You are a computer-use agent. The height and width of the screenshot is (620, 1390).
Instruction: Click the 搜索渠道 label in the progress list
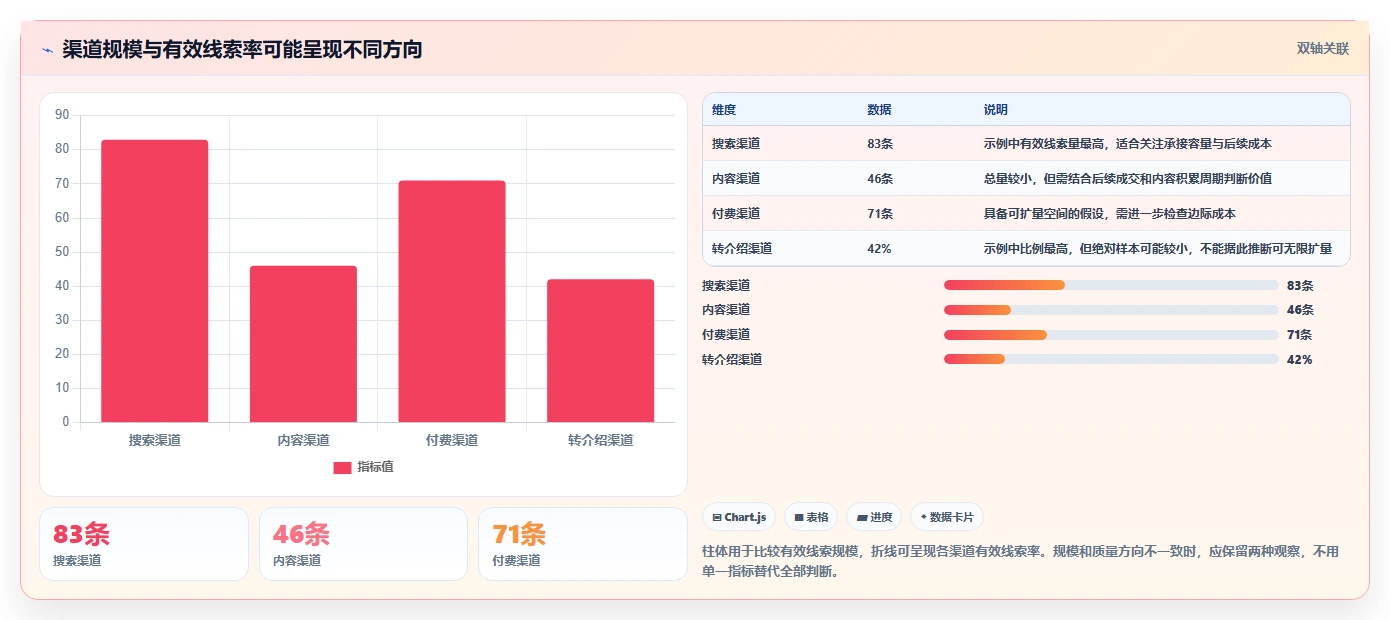pos(726,285)
